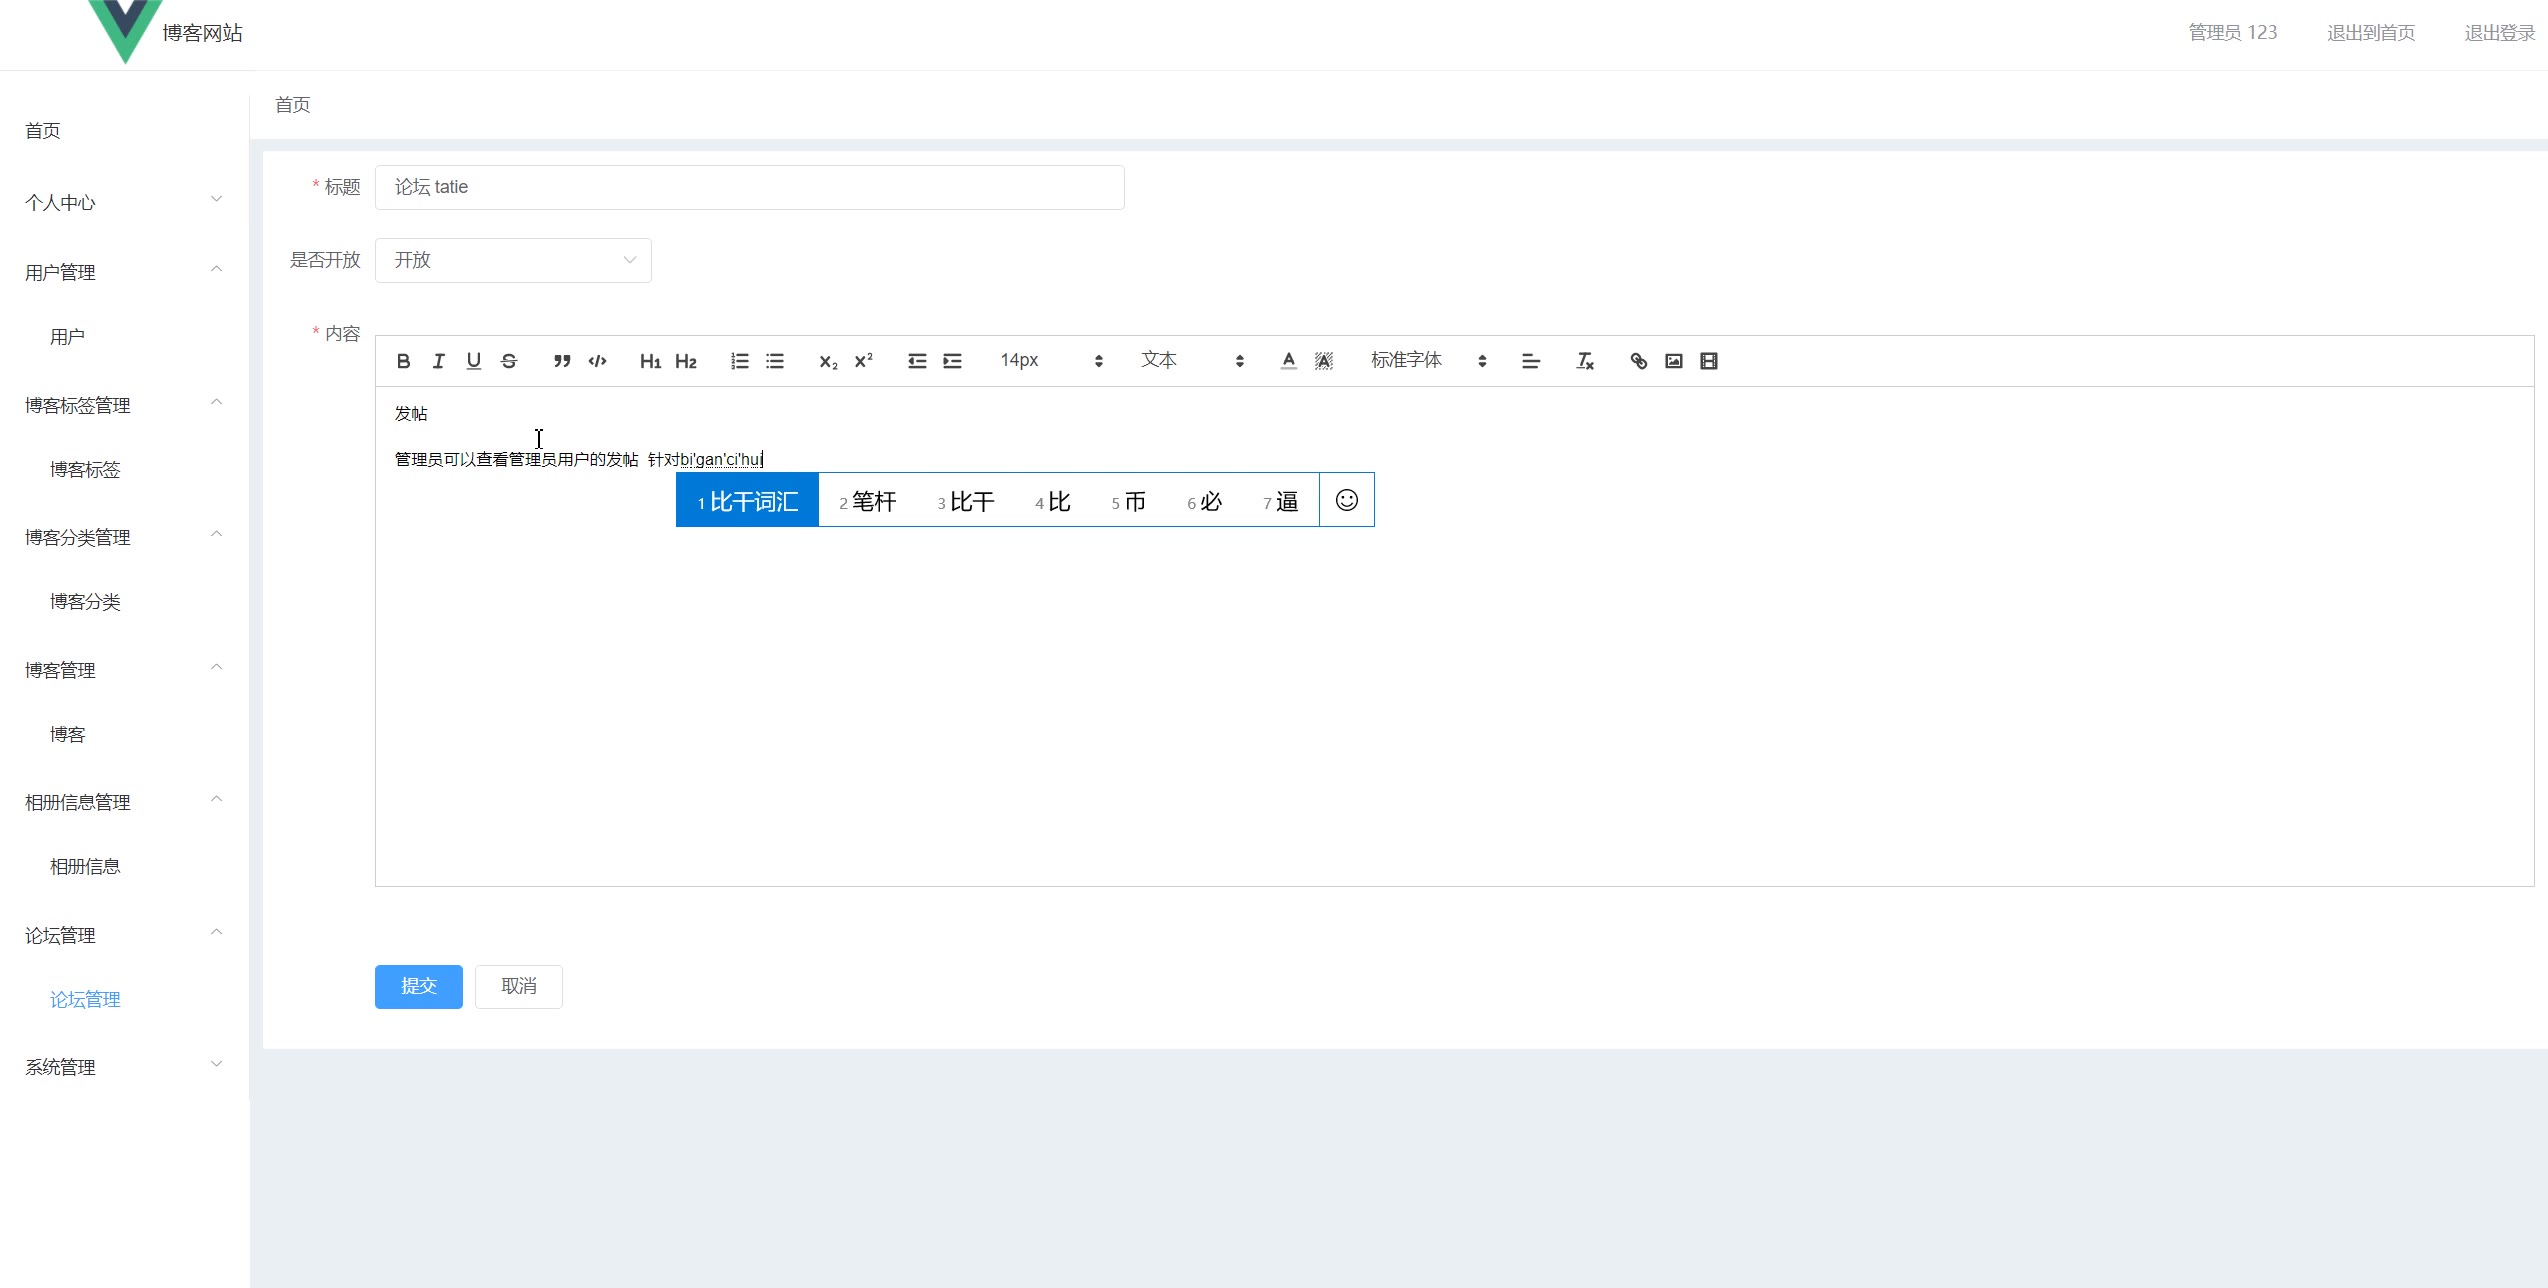2548x1288 pixels.
Task: Click the 标题 input field
Action: tap(749, 187)
